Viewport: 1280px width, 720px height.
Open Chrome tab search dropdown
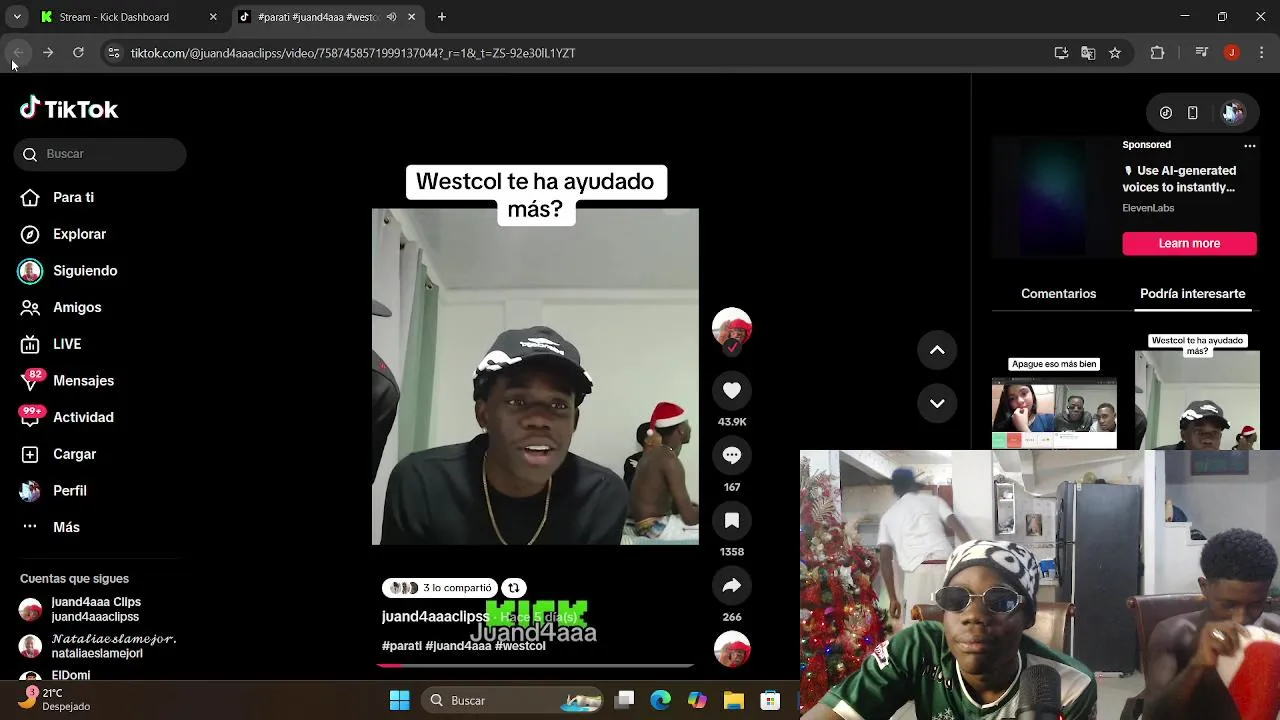tap(17, 17)
